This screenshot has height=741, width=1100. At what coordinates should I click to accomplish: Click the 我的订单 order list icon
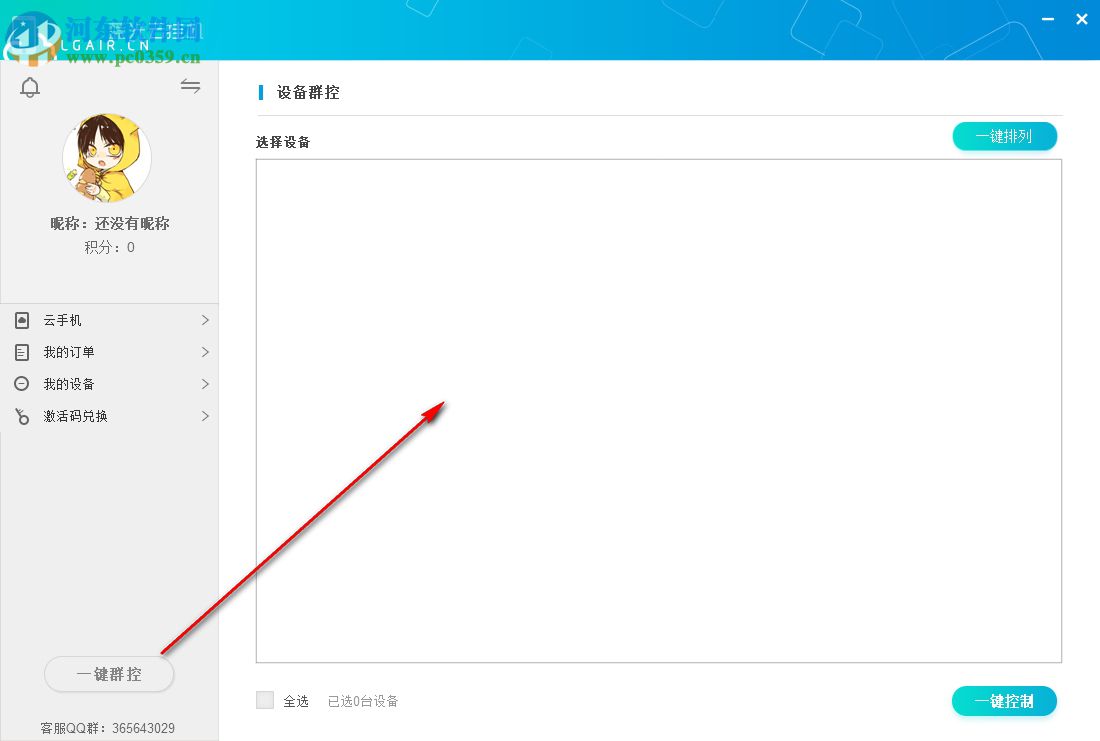22,352
